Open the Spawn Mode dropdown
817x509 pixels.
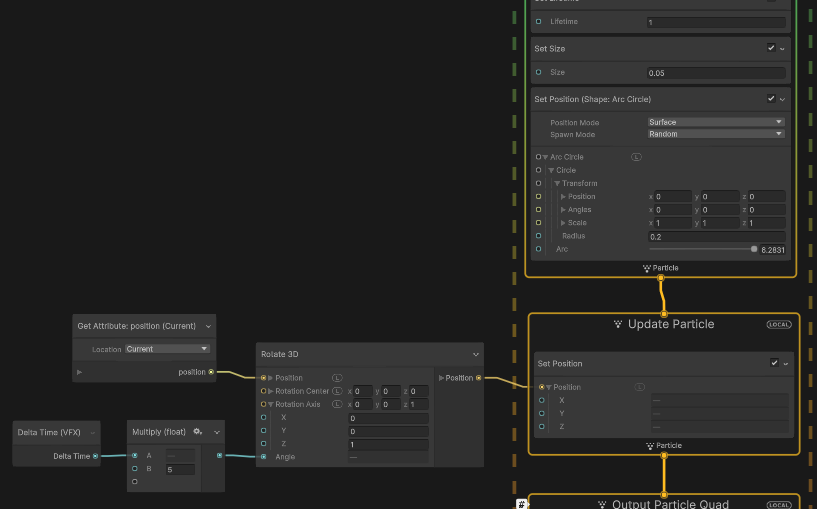click(x=715, y=134)
